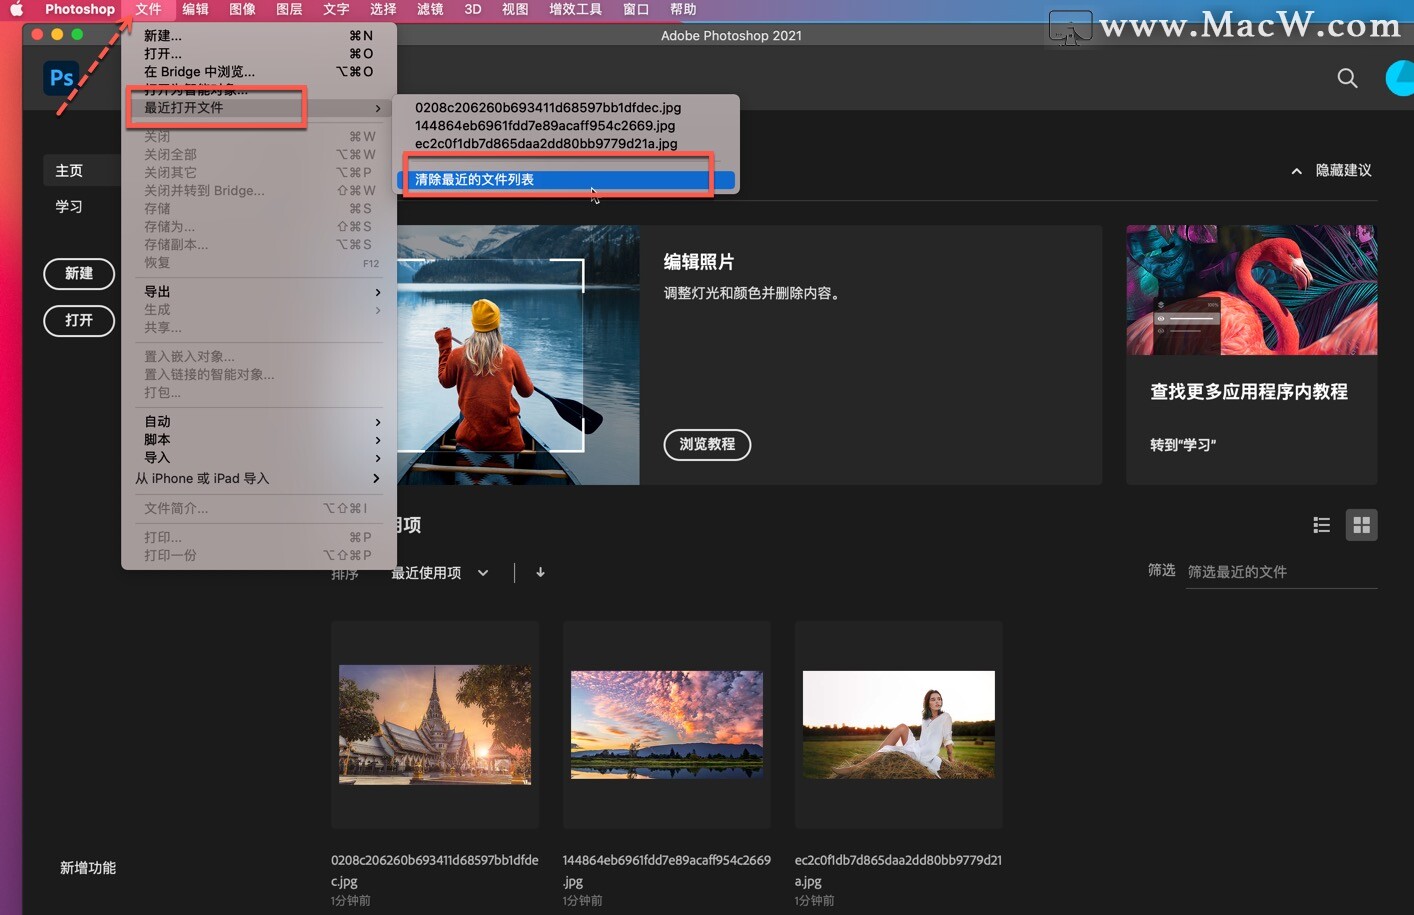Open the 视图 menu
The width and height of the screenshot is (1414, 915).
tap(515, 9)
